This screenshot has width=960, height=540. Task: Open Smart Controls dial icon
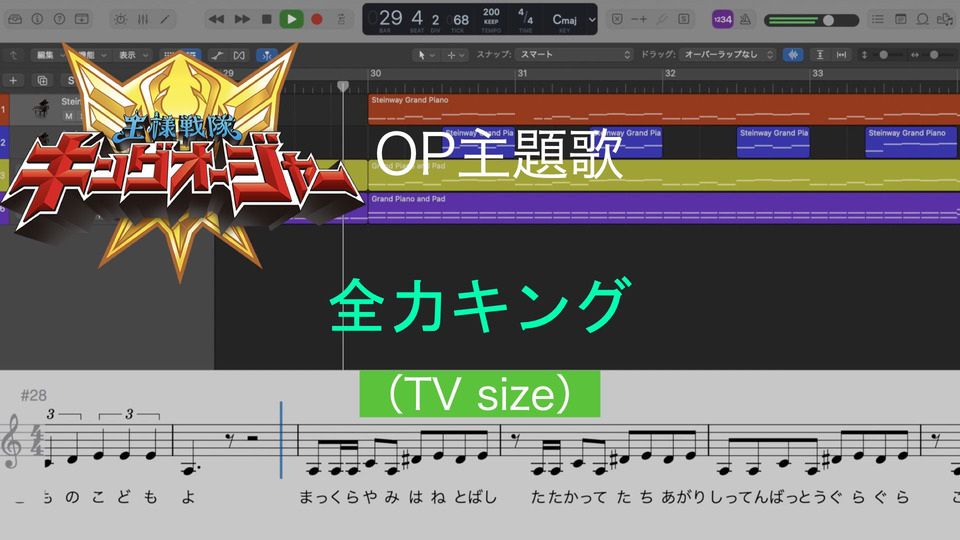click(121, 19)
